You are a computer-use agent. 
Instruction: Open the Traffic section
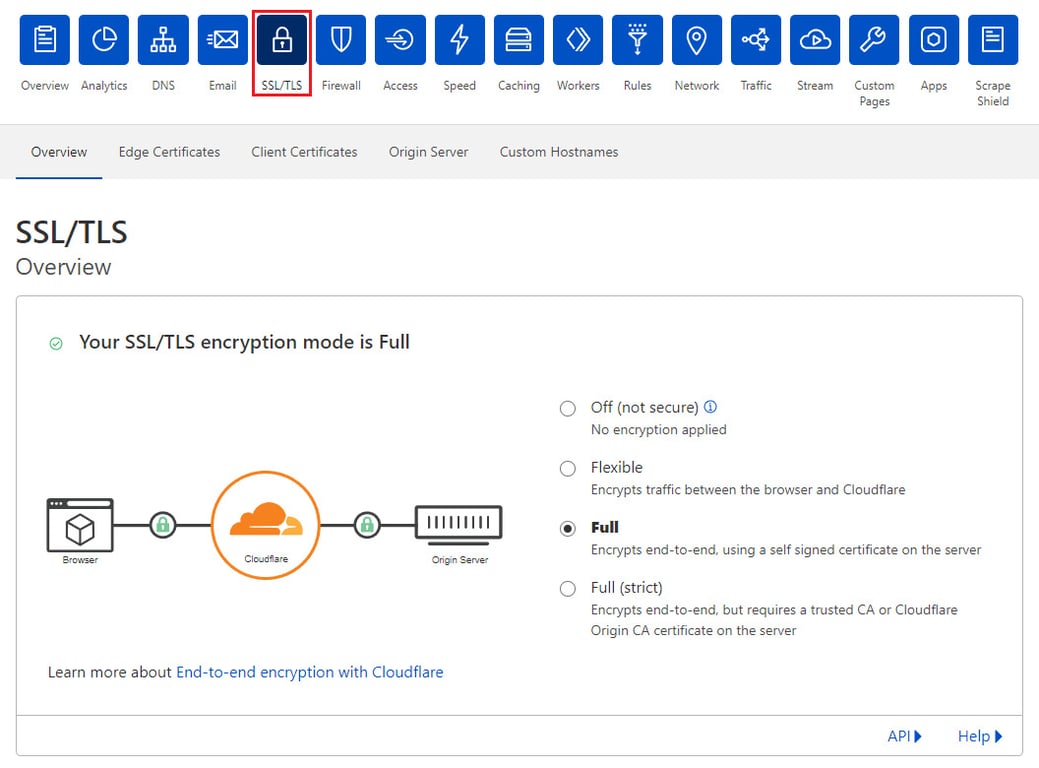click(x=755, y=40)
